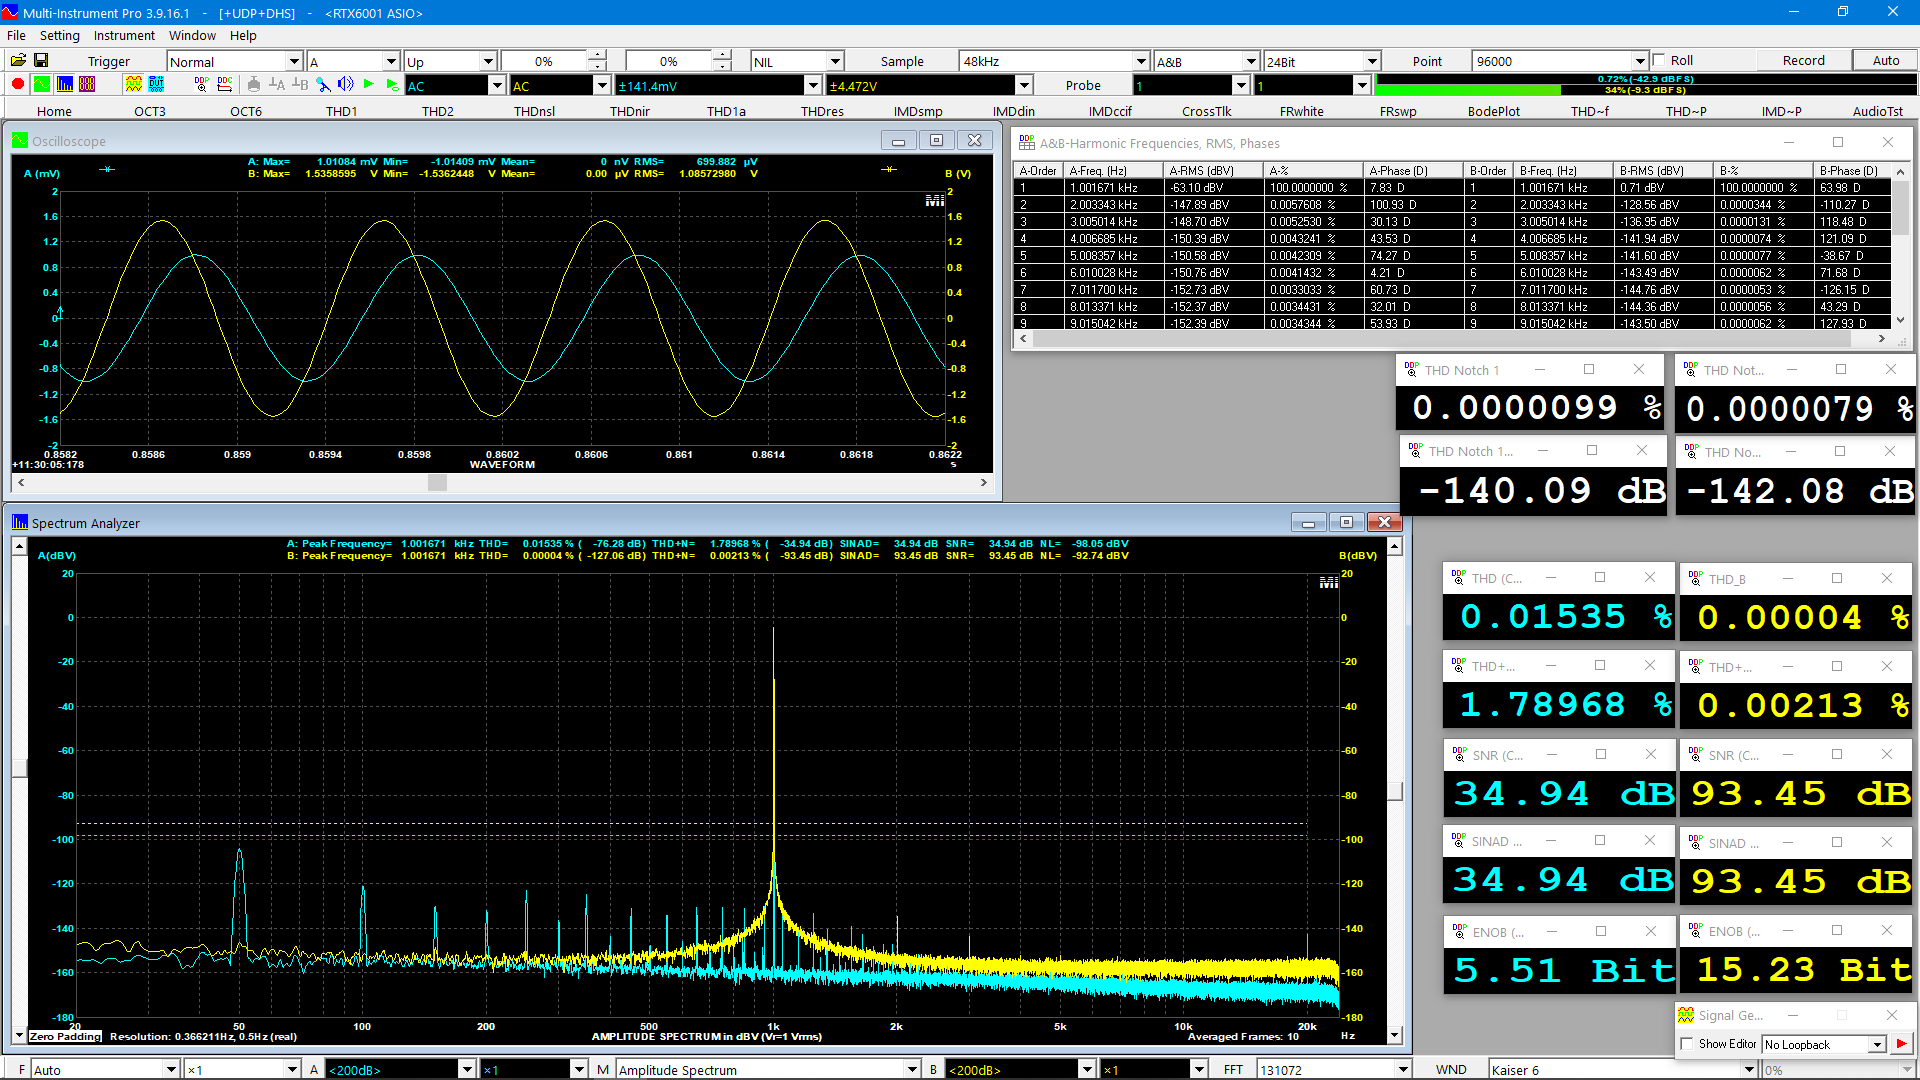Expand the Trigger mode Normal dropdown
This screenshot has height=1080, width=1920.
tap(294, 61)
